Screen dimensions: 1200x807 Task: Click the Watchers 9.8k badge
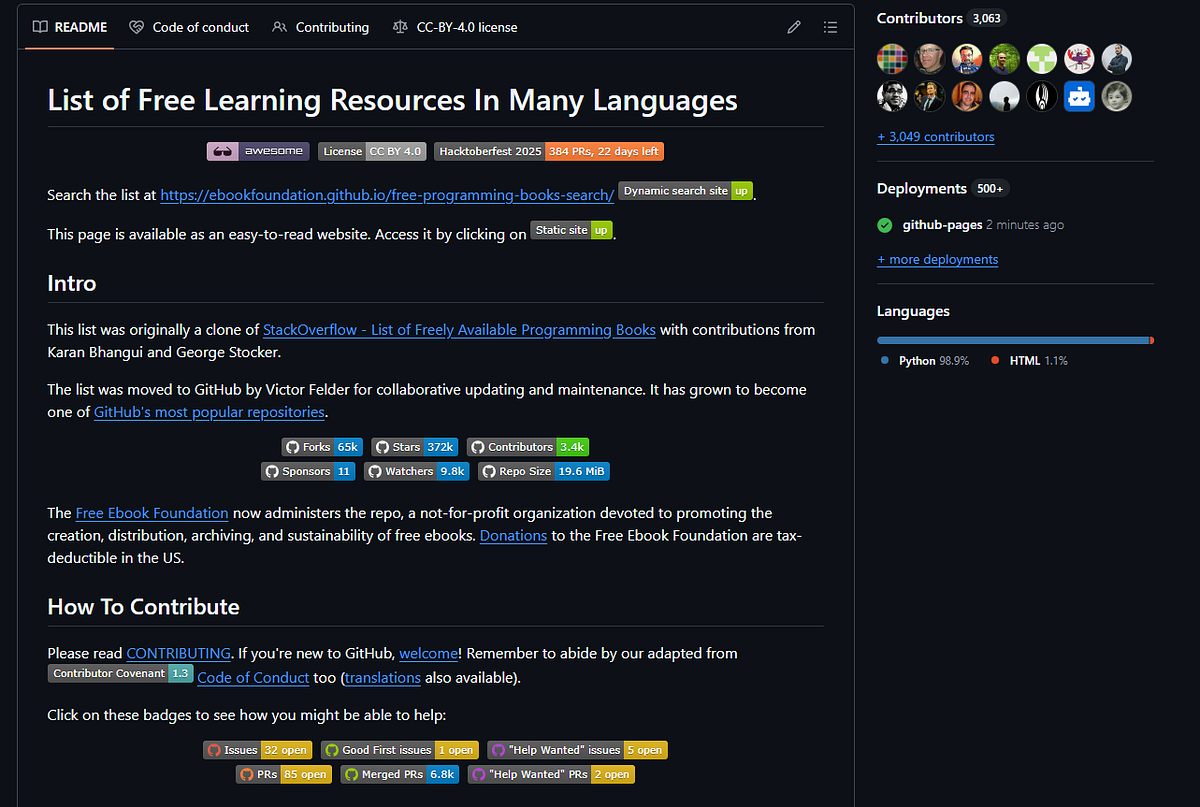pyautogui.click(x=417, y=471)
